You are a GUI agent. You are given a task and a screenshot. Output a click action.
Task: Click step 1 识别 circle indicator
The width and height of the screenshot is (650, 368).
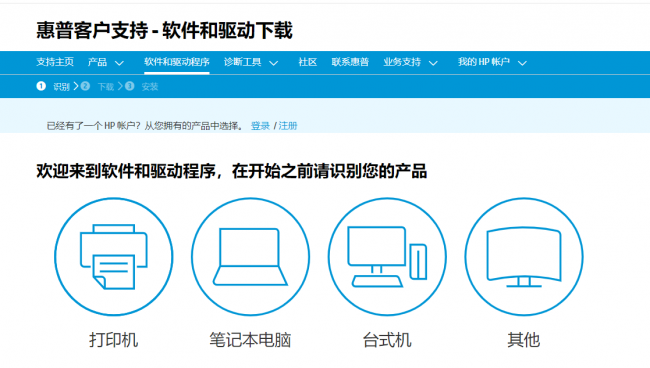point(41,86)
